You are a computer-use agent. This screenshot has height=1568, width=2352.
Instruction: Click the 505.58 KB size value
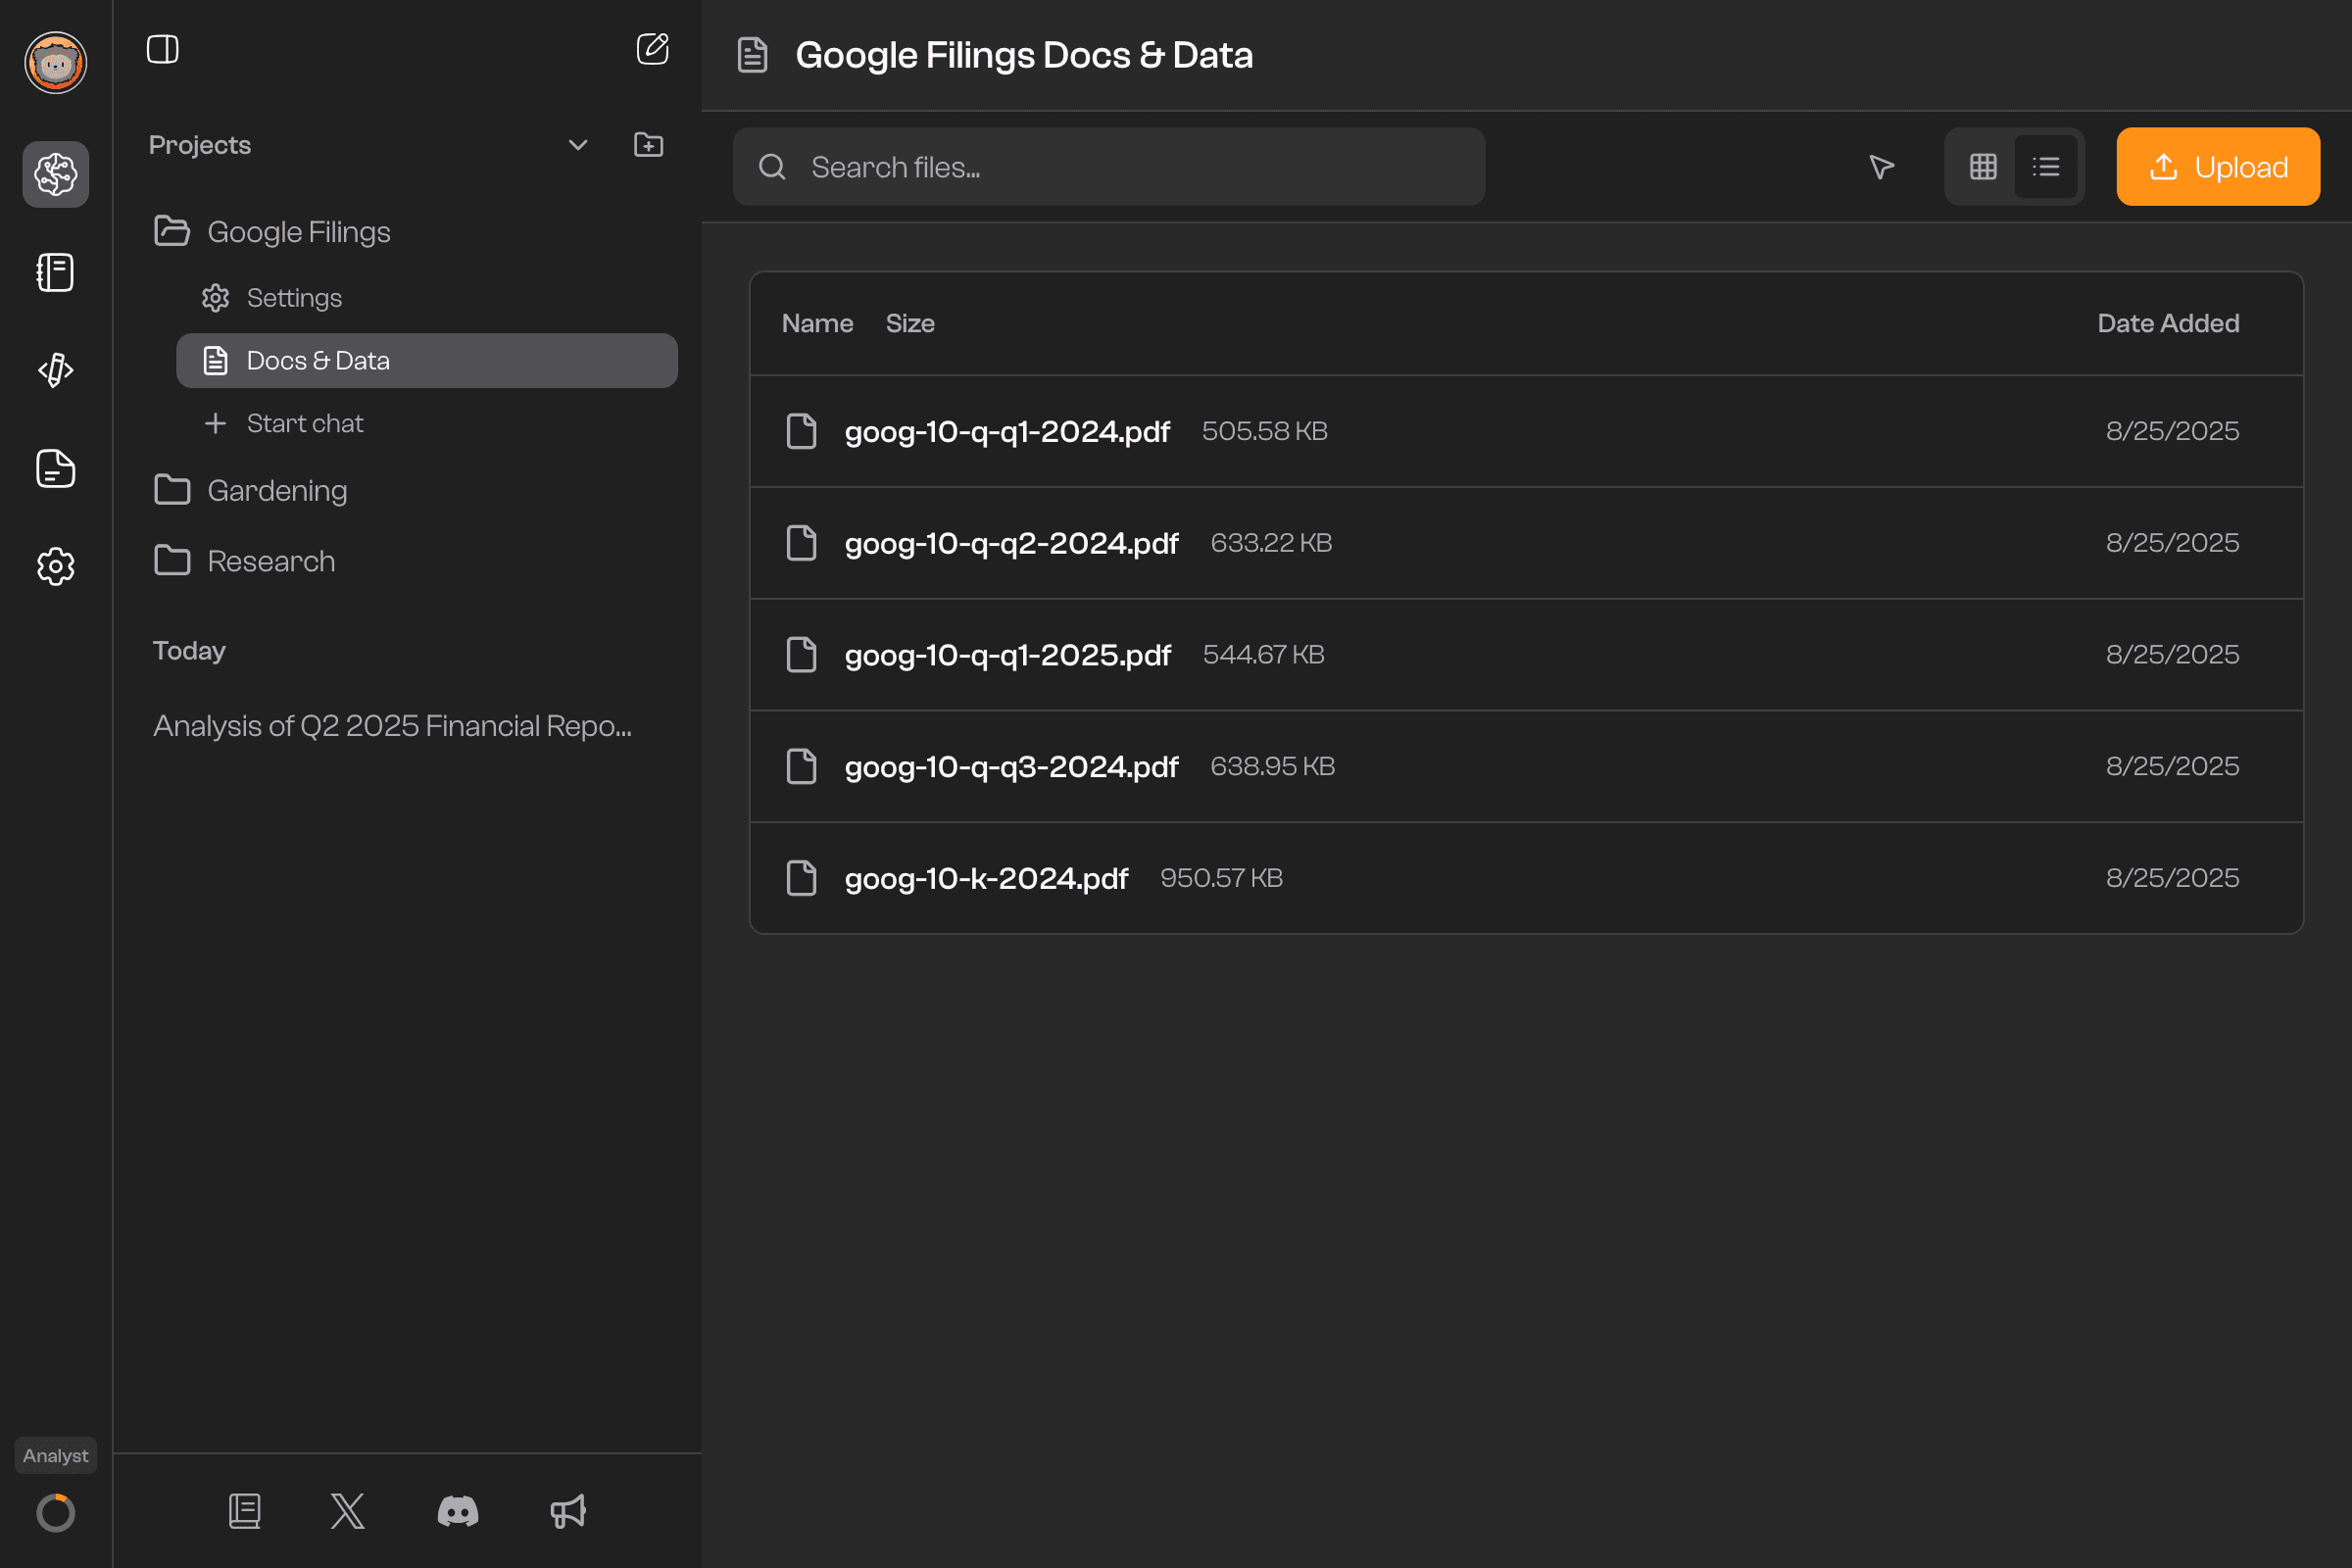(x=1264, y=431)
